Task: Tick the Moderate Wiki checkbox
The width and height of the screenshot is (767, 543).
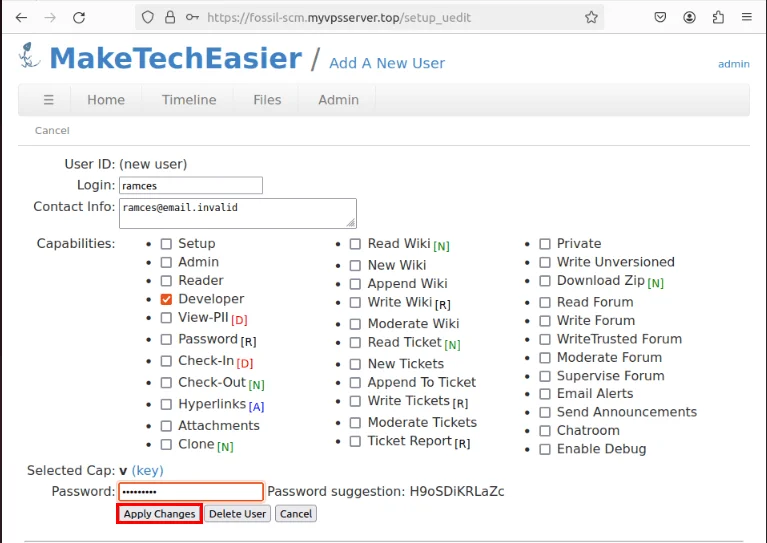Action: (x=355, y=324)
